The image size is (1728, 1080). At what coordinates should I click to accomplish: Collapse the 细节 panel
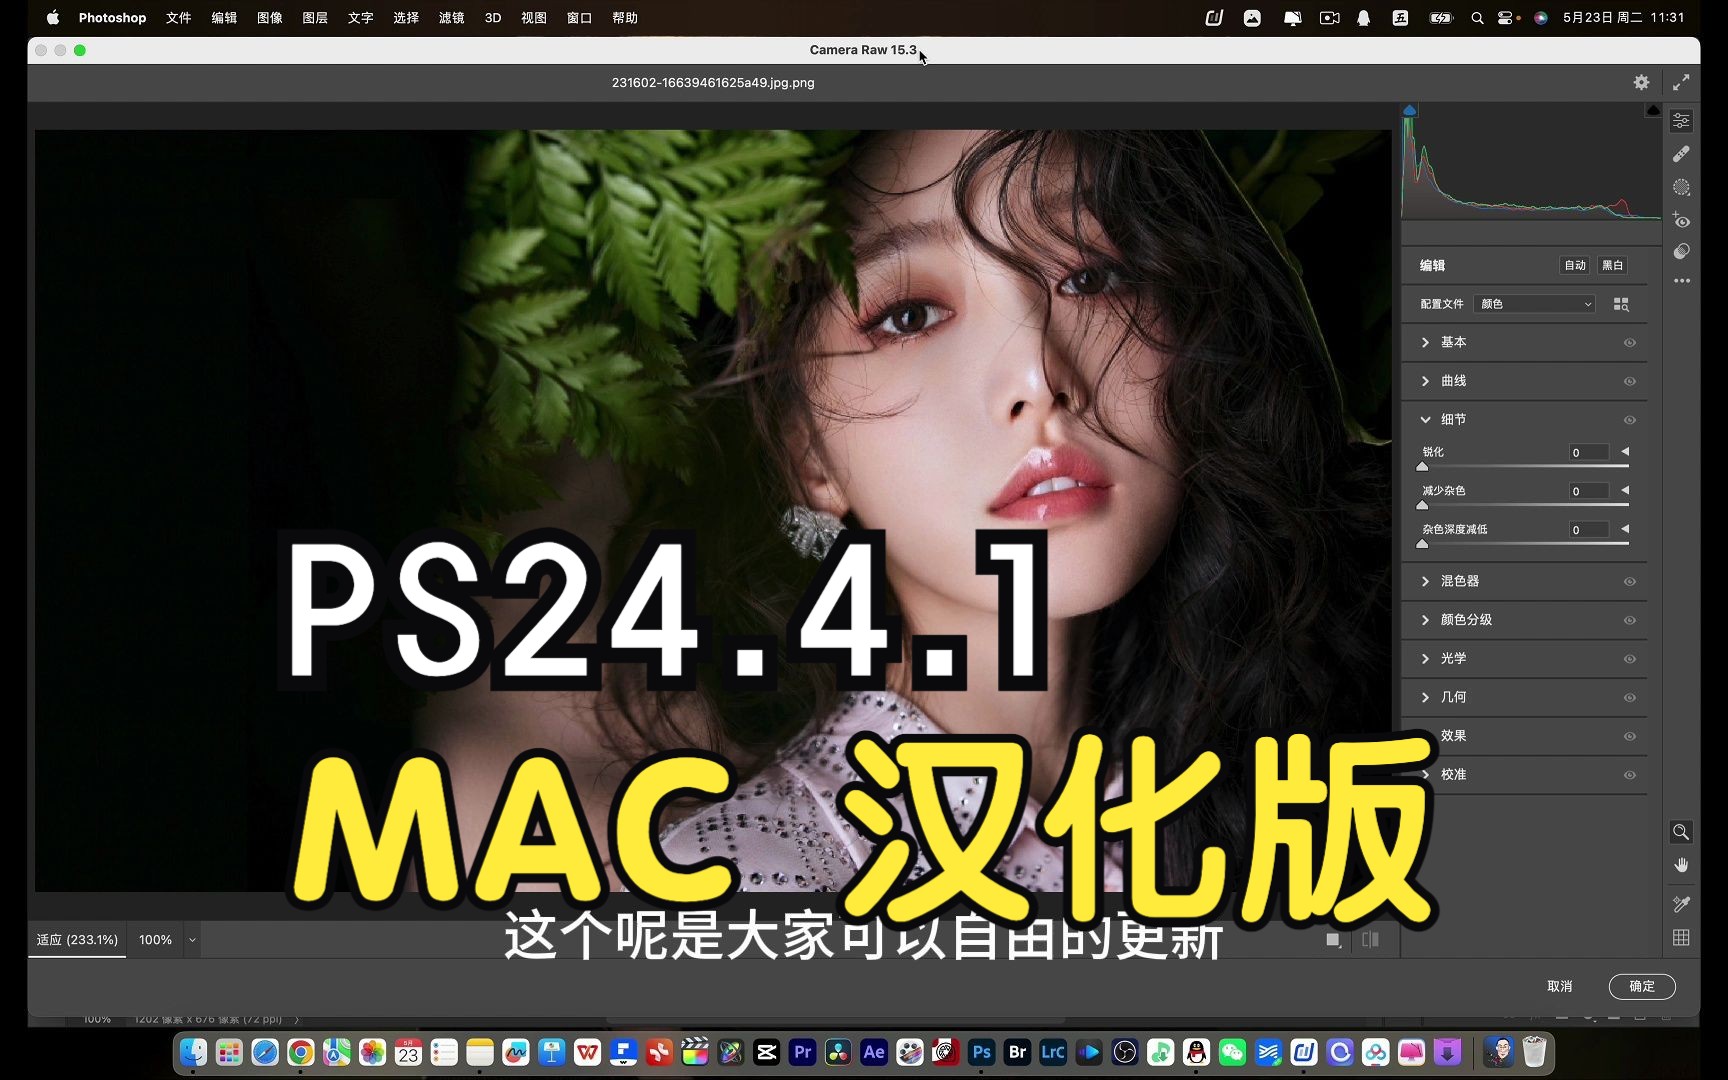click(1425, 420)
